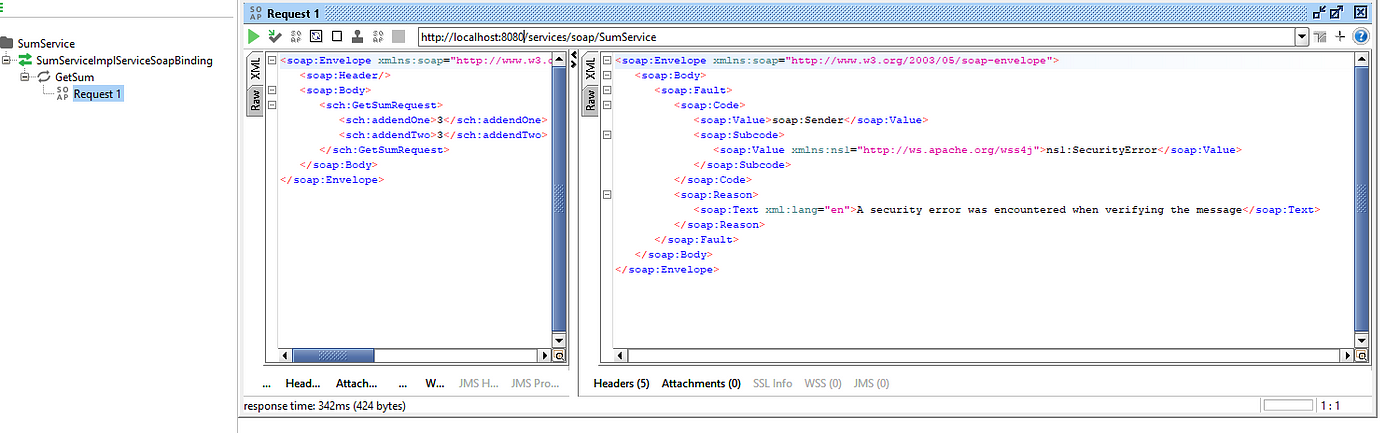Click SumServiceImplServiceSoapBinding interface green icon
Image resolution: width=1400 pixels, height=433 pixels.
24,60
